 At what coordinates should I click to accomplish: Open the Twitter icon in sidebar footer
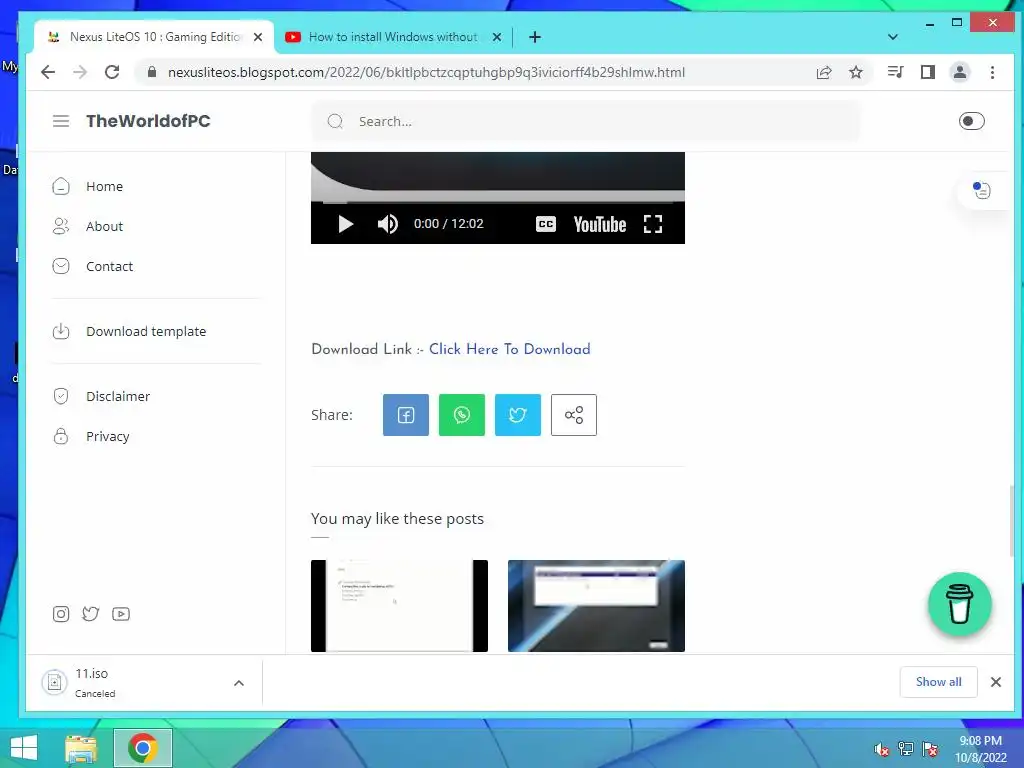[91, 614]
